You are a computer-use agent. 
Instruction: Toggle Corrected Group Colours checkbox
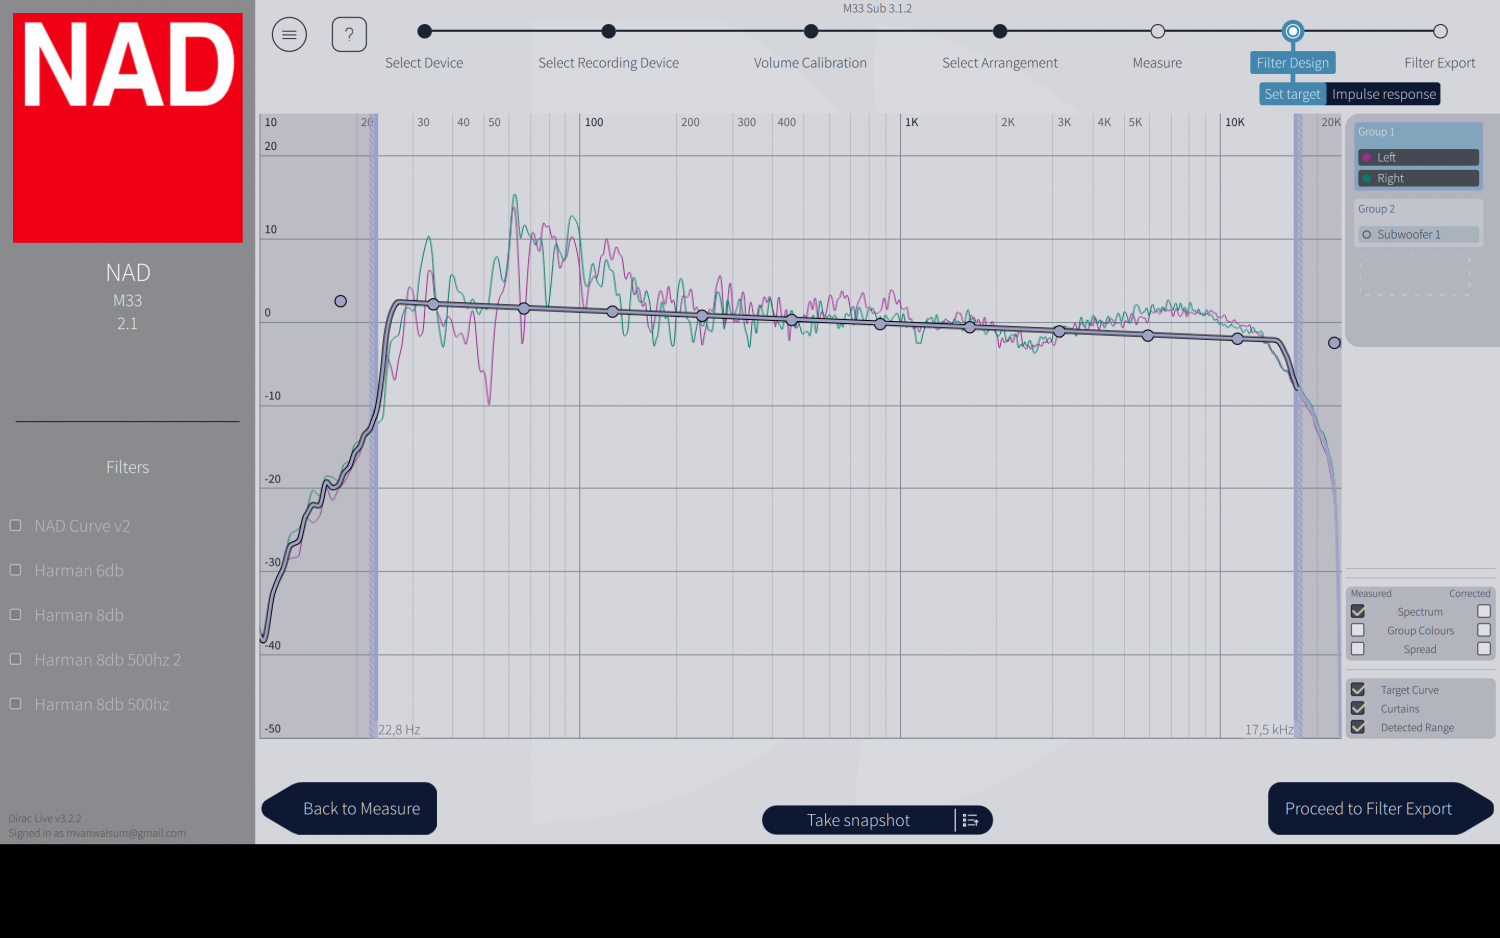pos(1484,630)
